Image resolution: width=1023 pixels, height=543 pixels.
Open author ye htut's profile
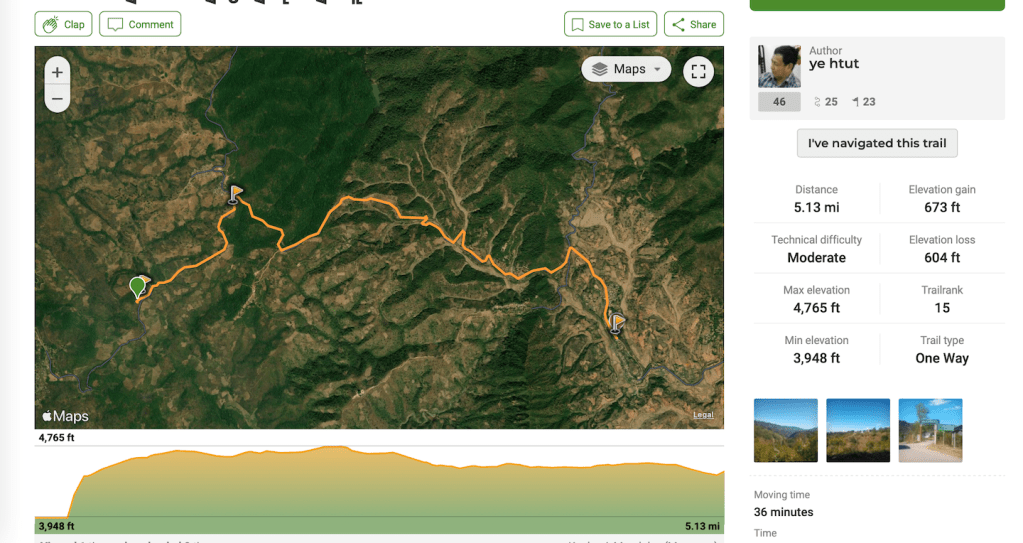click(834, 64)
